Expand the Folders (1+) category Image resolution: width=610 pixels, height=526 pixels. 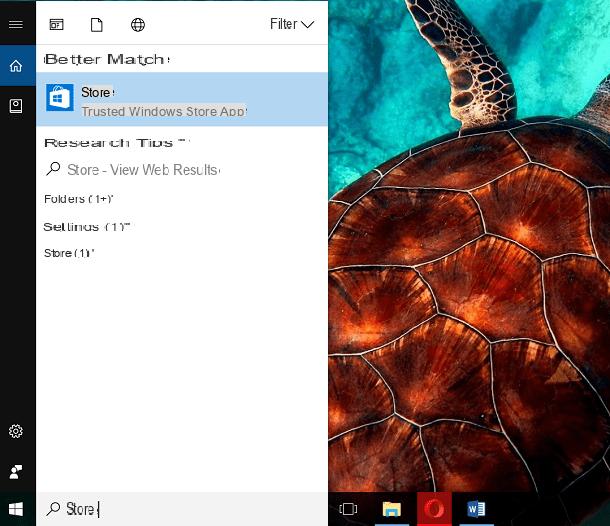click(78, 199)
